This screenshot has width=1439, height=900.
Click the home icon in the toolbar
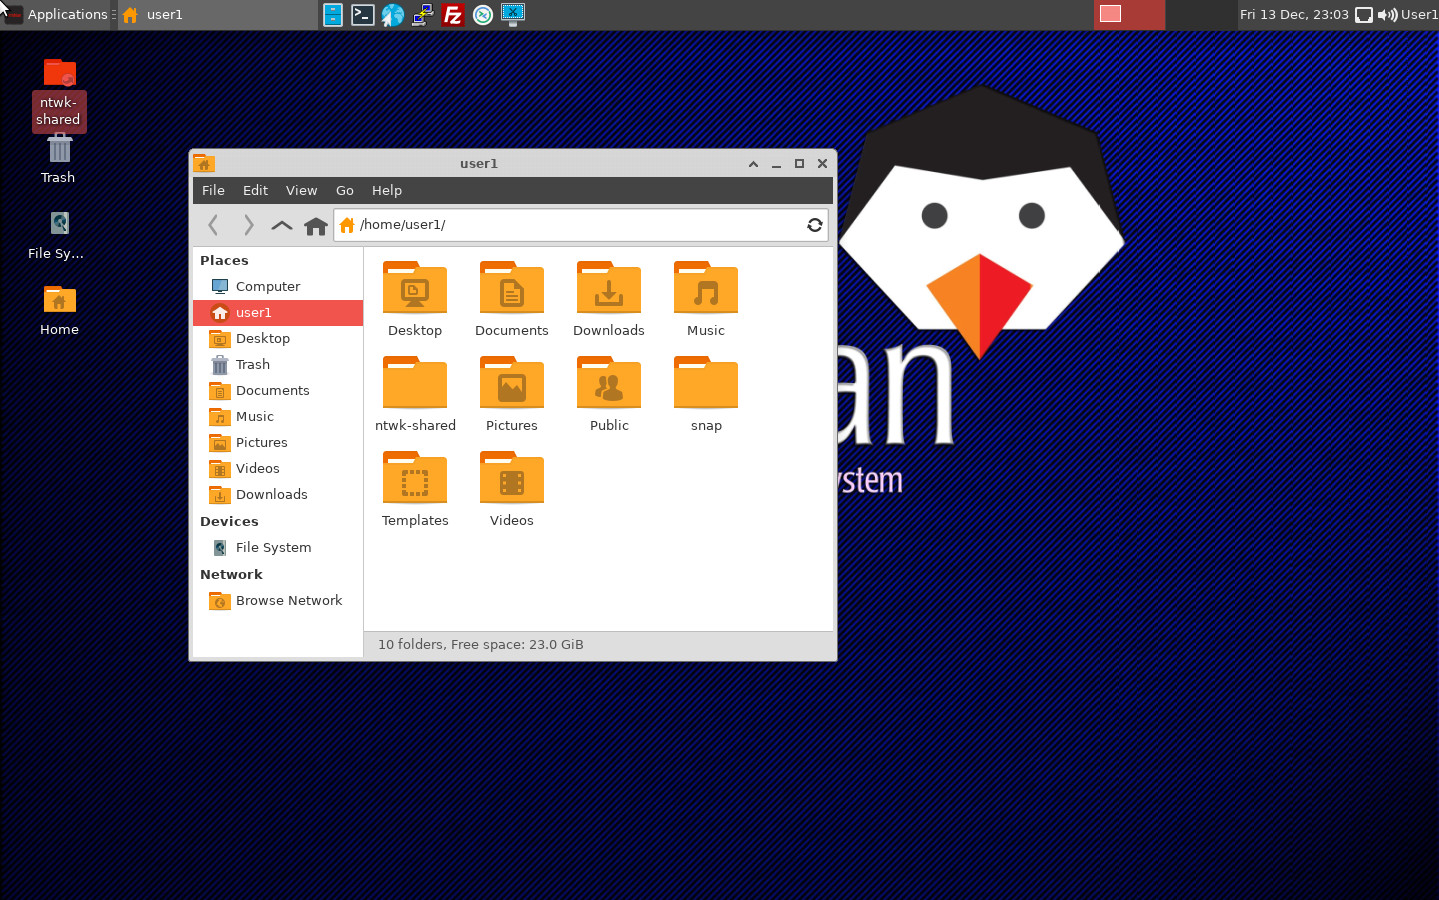pos(315,225)
